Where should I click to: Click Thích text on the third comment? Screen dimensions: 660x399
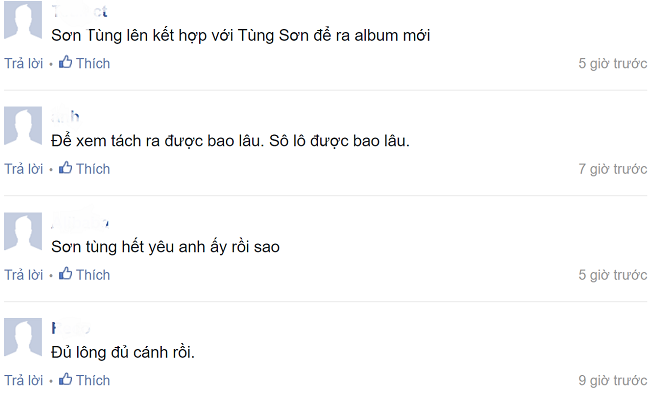(x=93, y=275)
